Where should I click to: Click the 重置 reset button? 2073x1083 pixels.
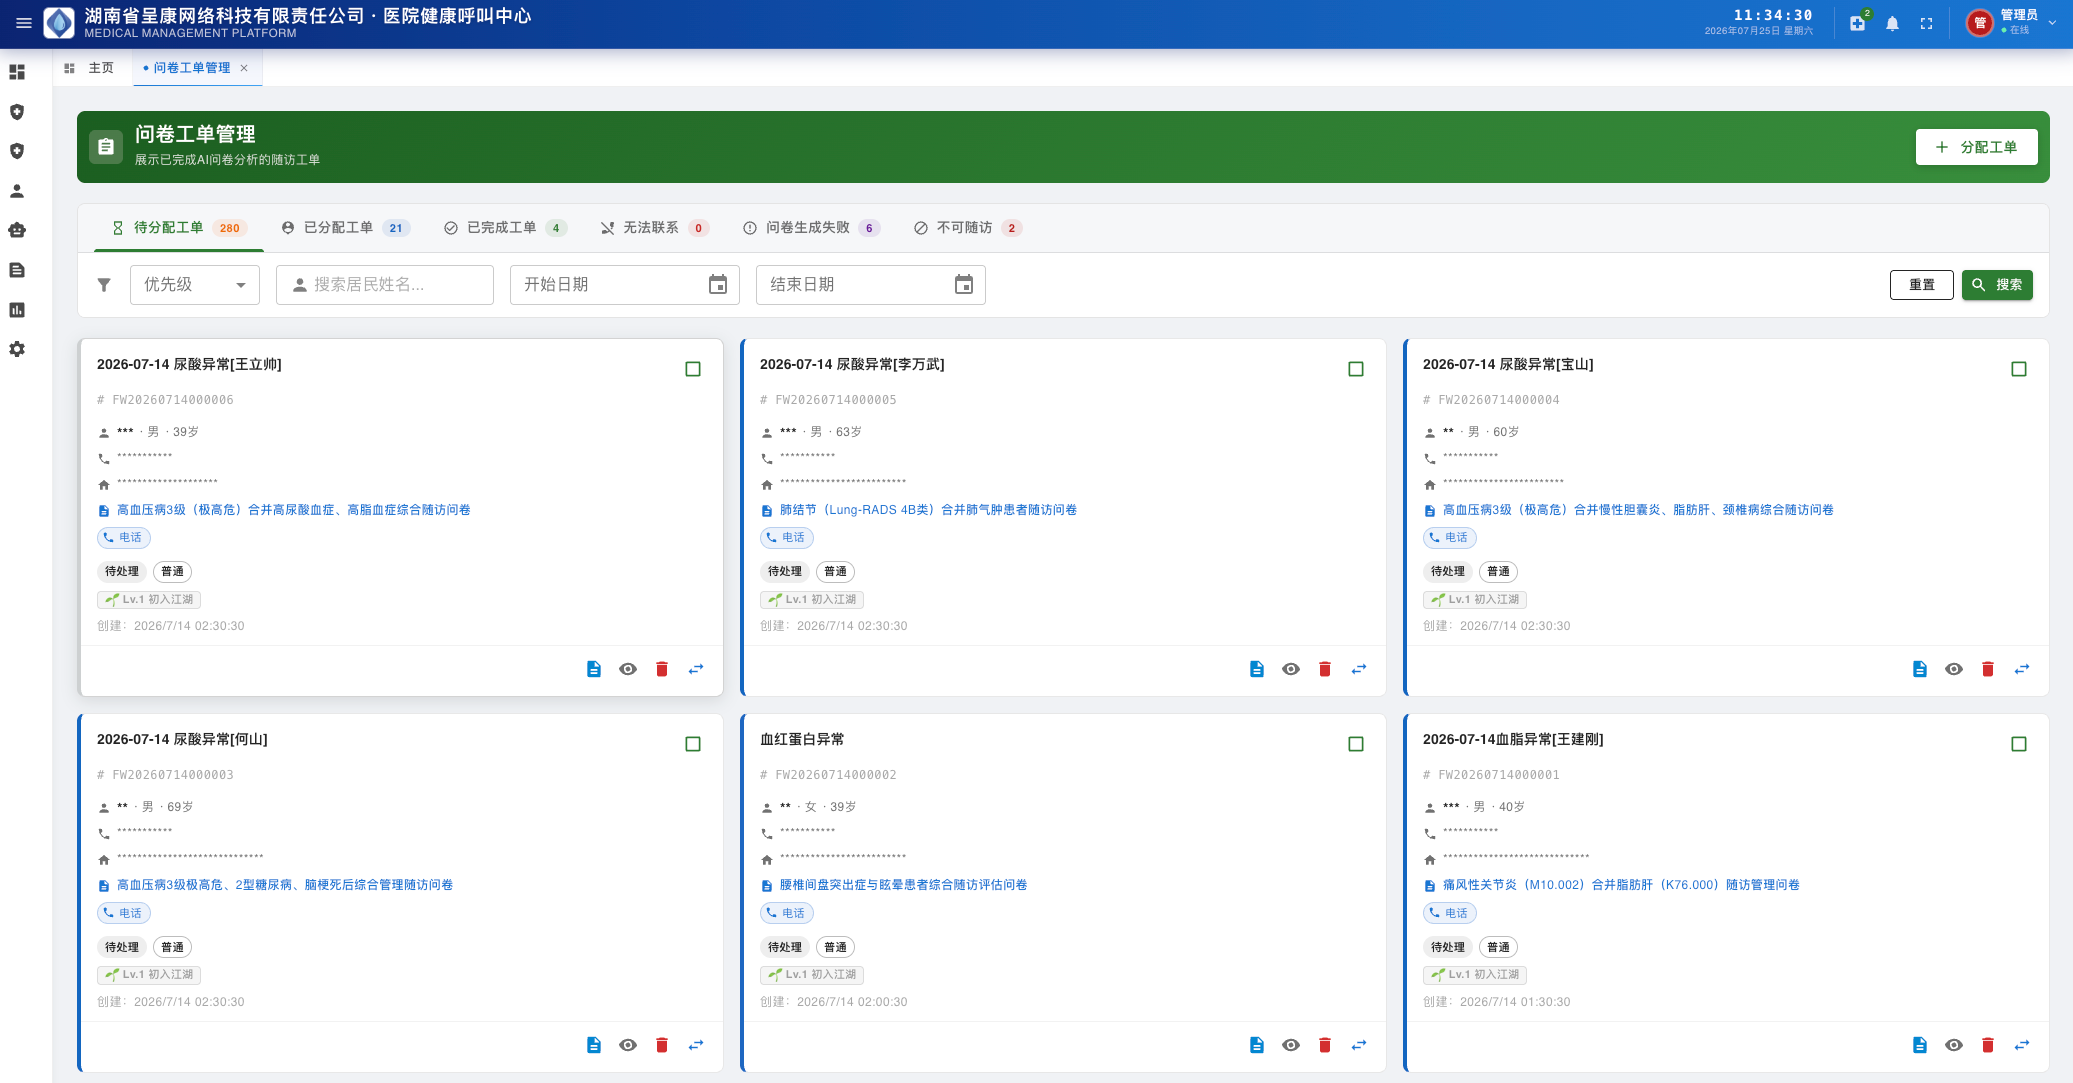coord(1922,285)
